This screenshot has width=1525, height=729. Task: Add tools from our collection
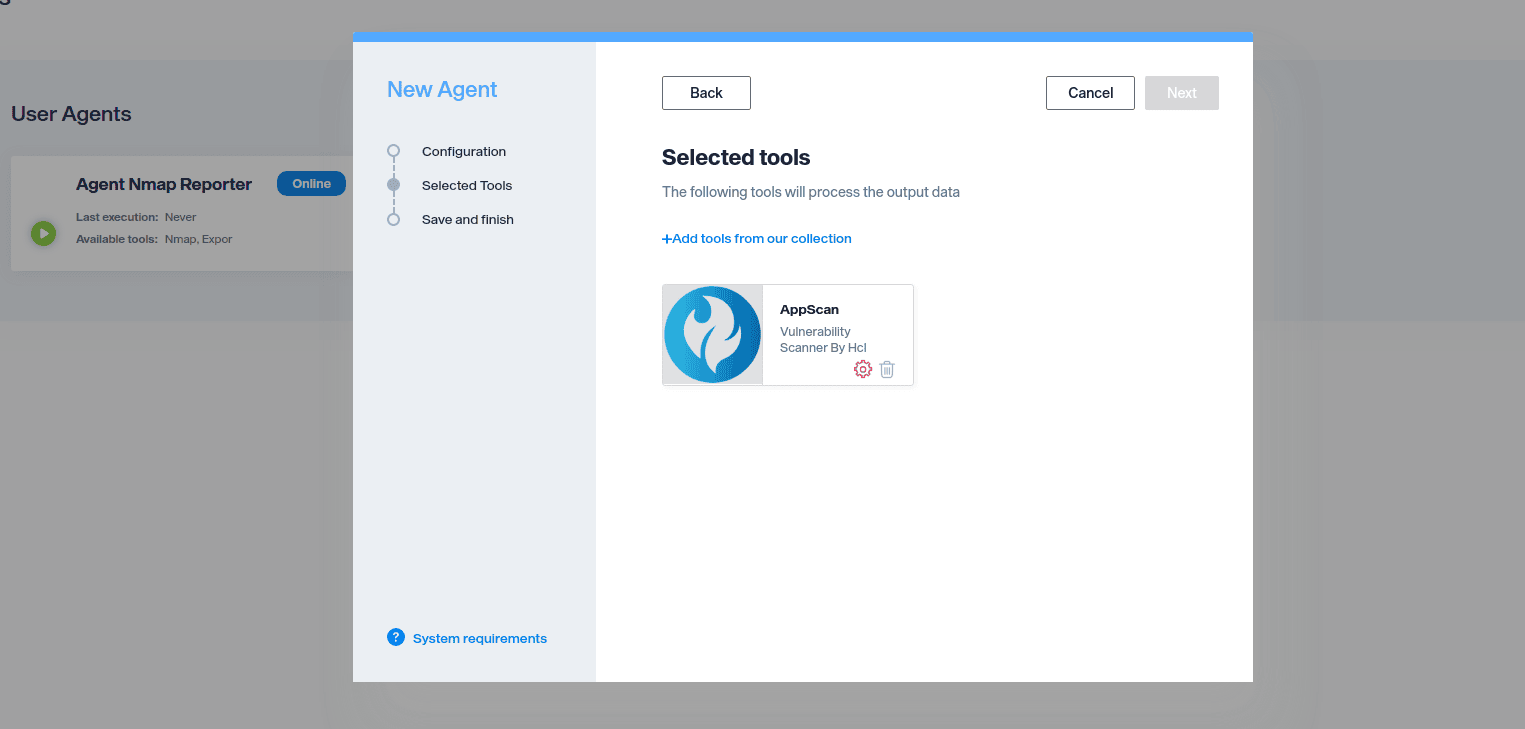tap(757, 239)
